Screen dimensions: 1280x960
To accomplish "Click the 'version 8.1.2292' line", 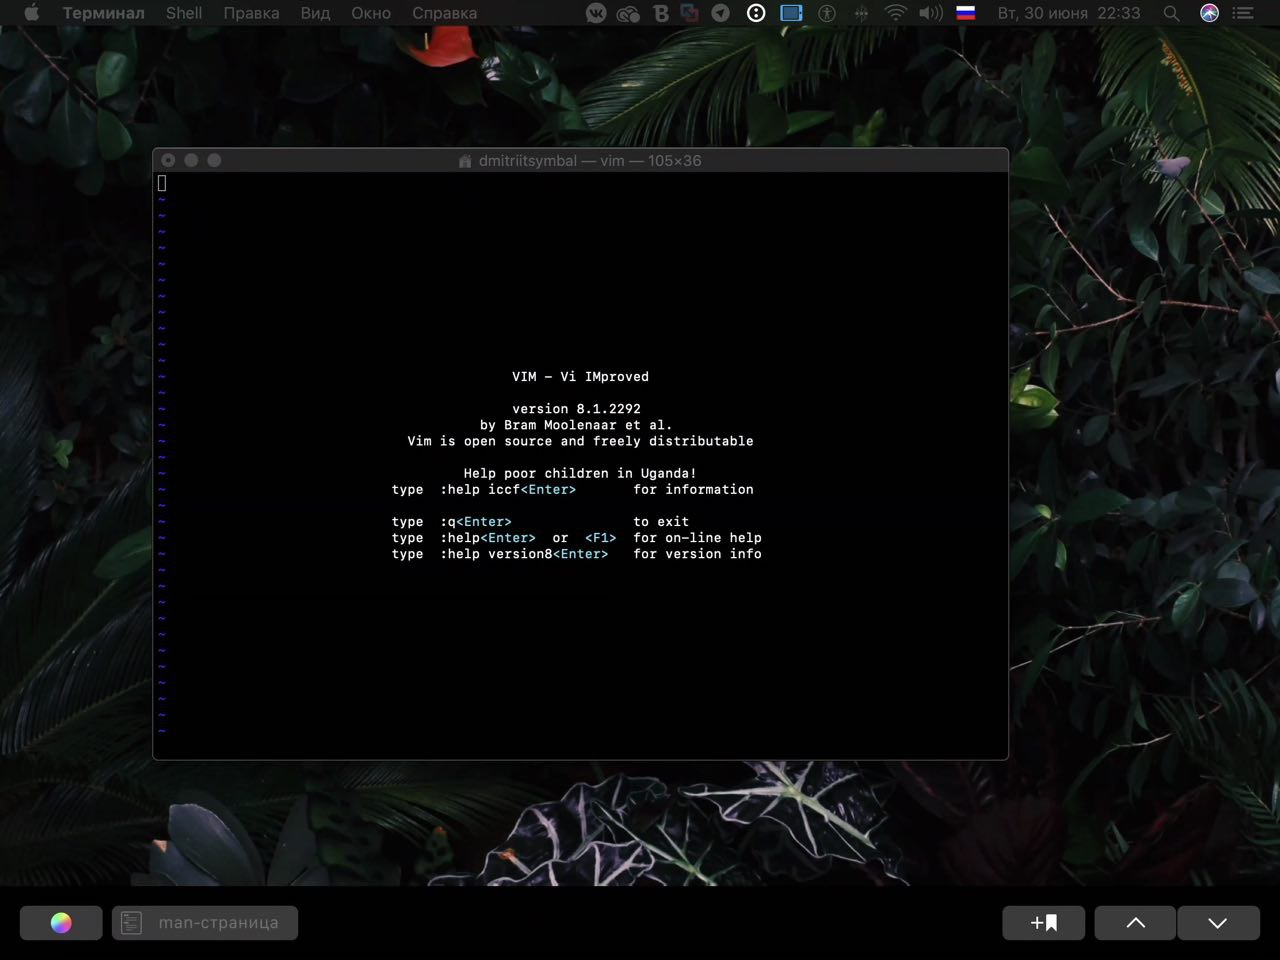I will coord(576,409).
